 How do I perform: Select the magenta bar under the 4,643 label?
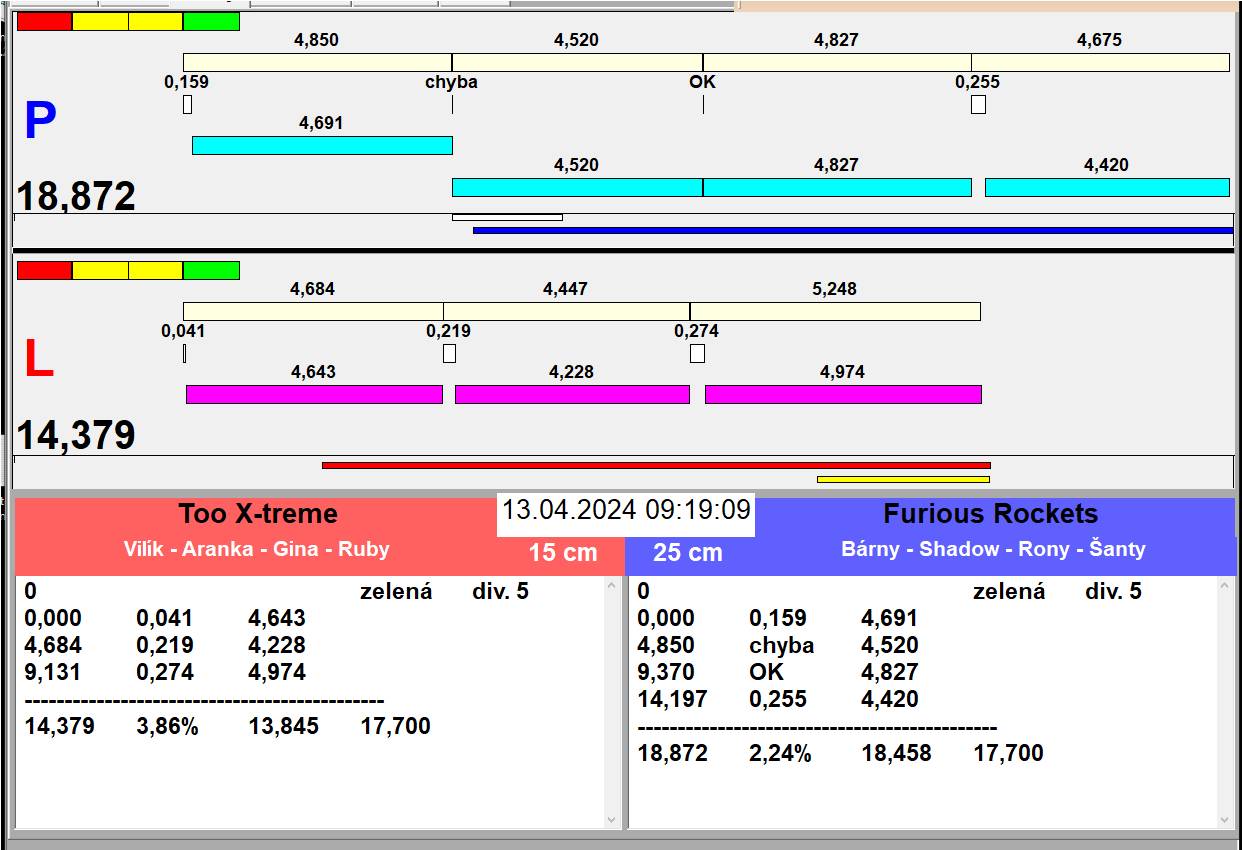pos(314,394)
